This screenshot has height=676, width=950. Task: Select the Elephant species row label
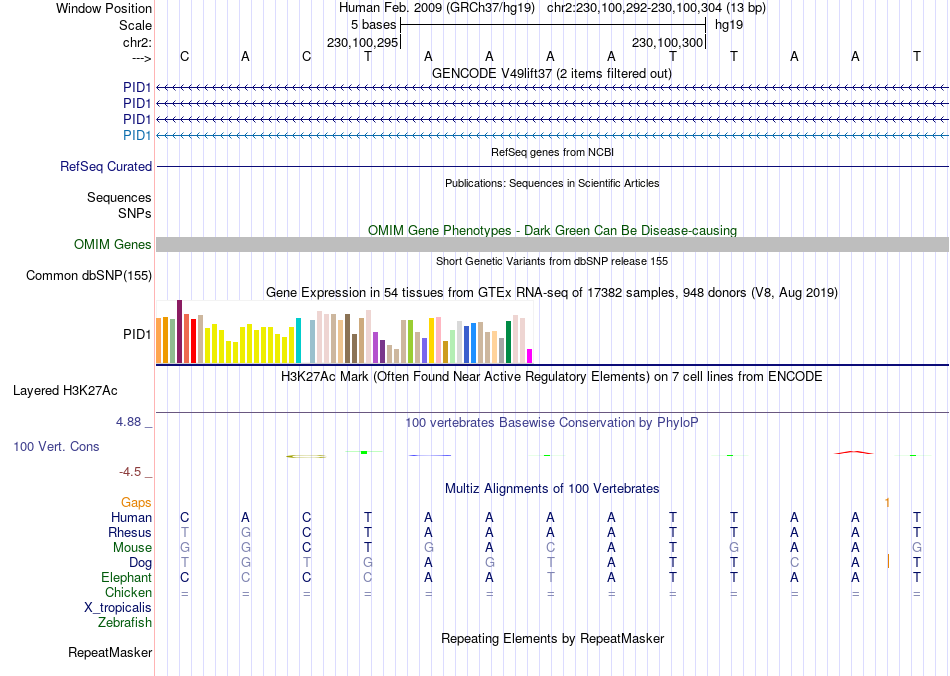126,577
